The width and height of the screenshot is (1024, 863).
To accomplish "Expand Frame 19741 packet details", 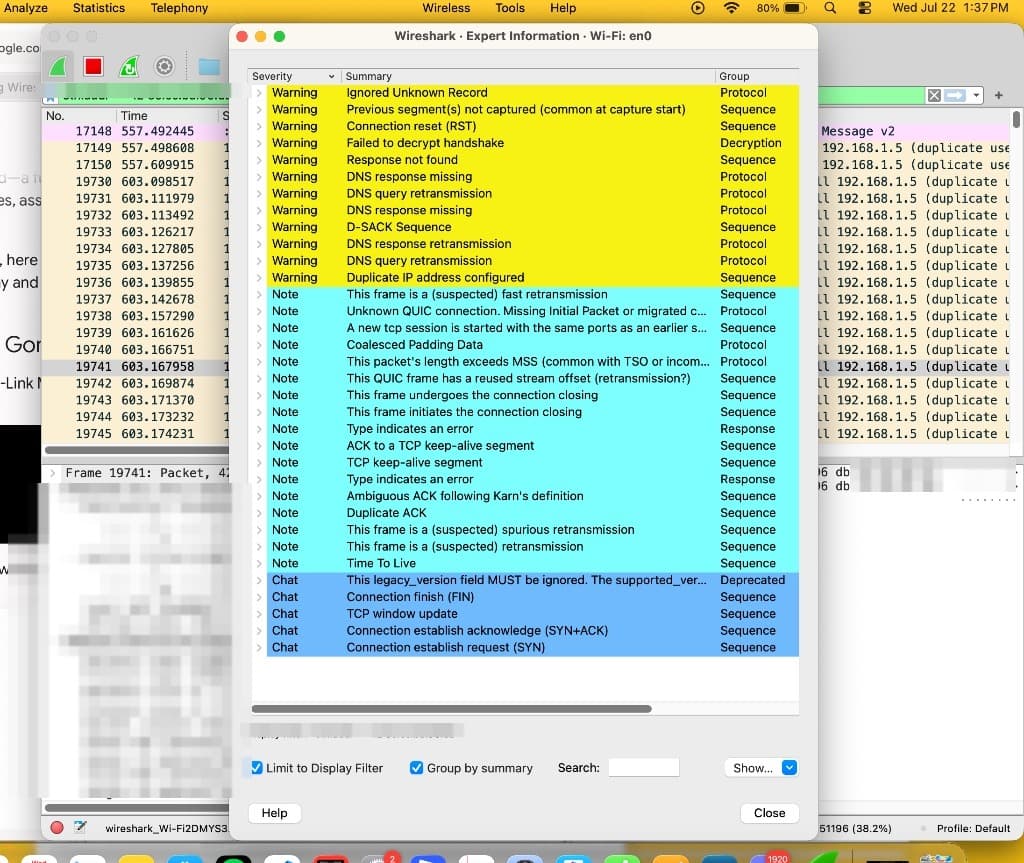I will pos(52,472).
